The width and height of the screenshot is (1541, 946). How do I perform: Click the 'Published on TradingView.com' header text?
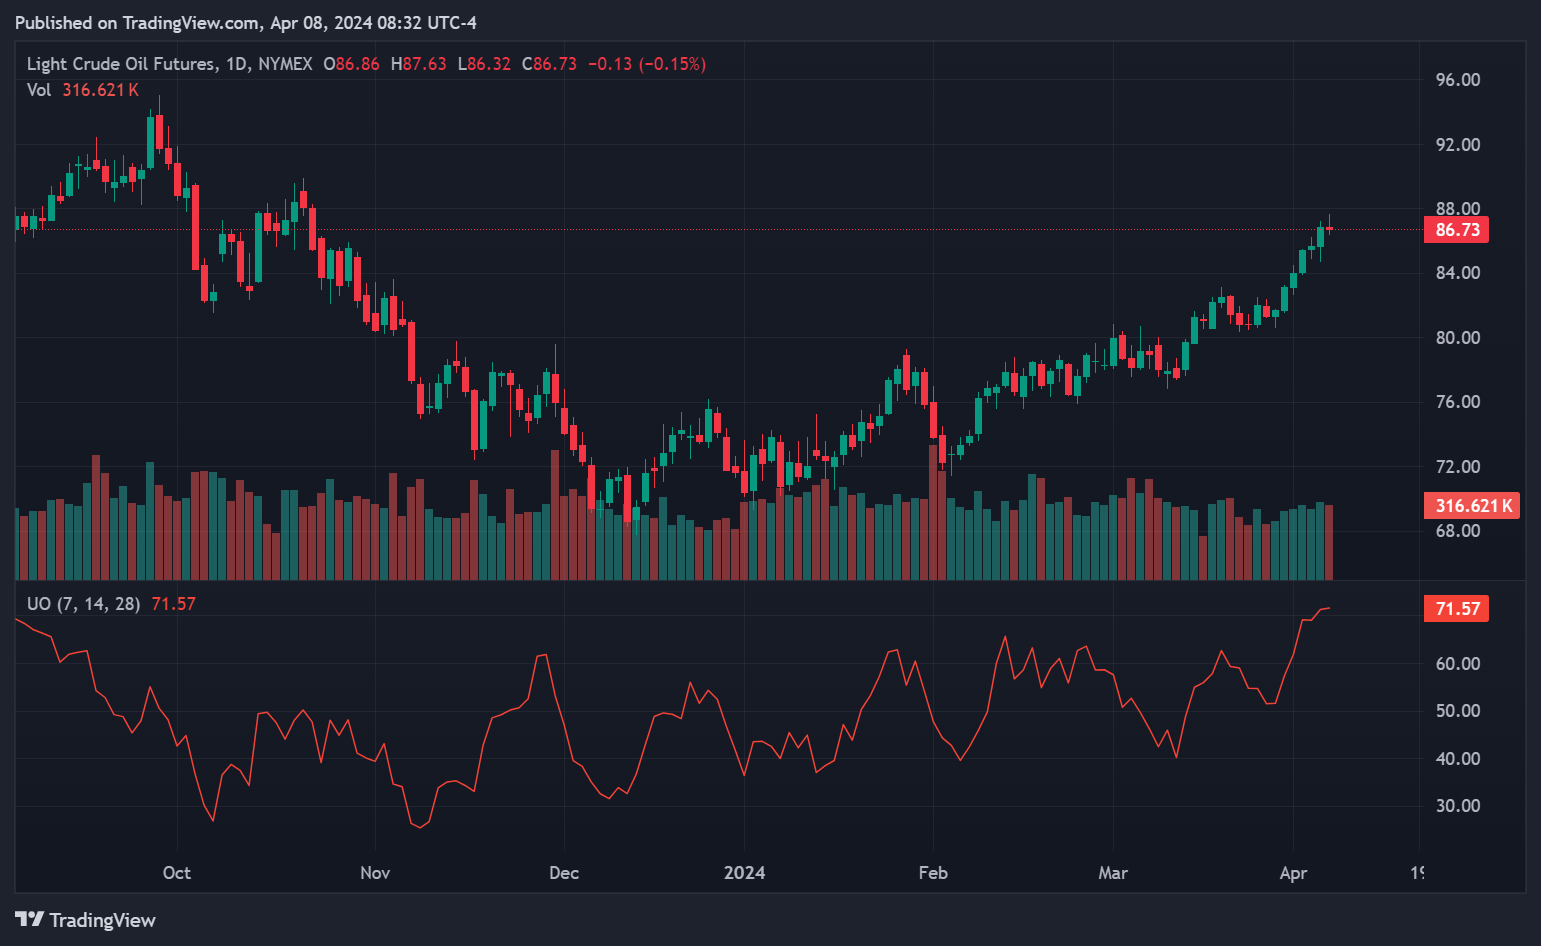(x=139, y=23)
